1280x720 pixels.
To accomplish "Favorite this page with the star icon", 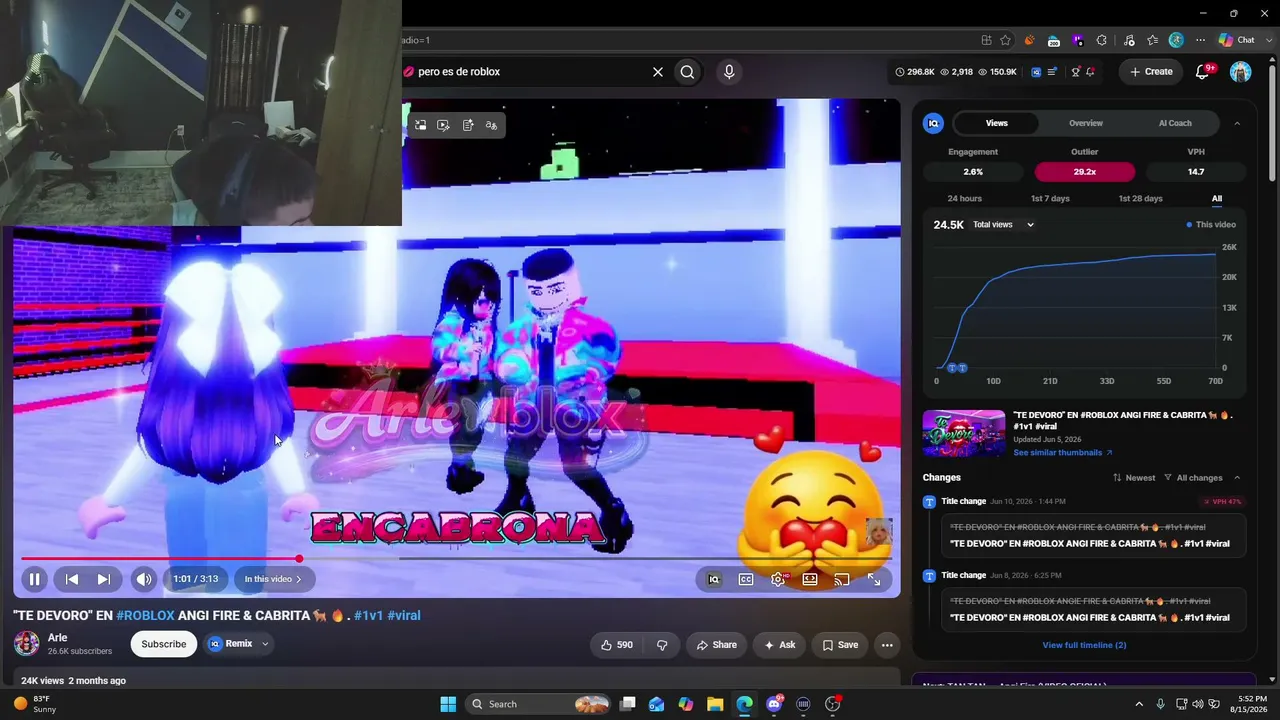I will coord(1006,40).
